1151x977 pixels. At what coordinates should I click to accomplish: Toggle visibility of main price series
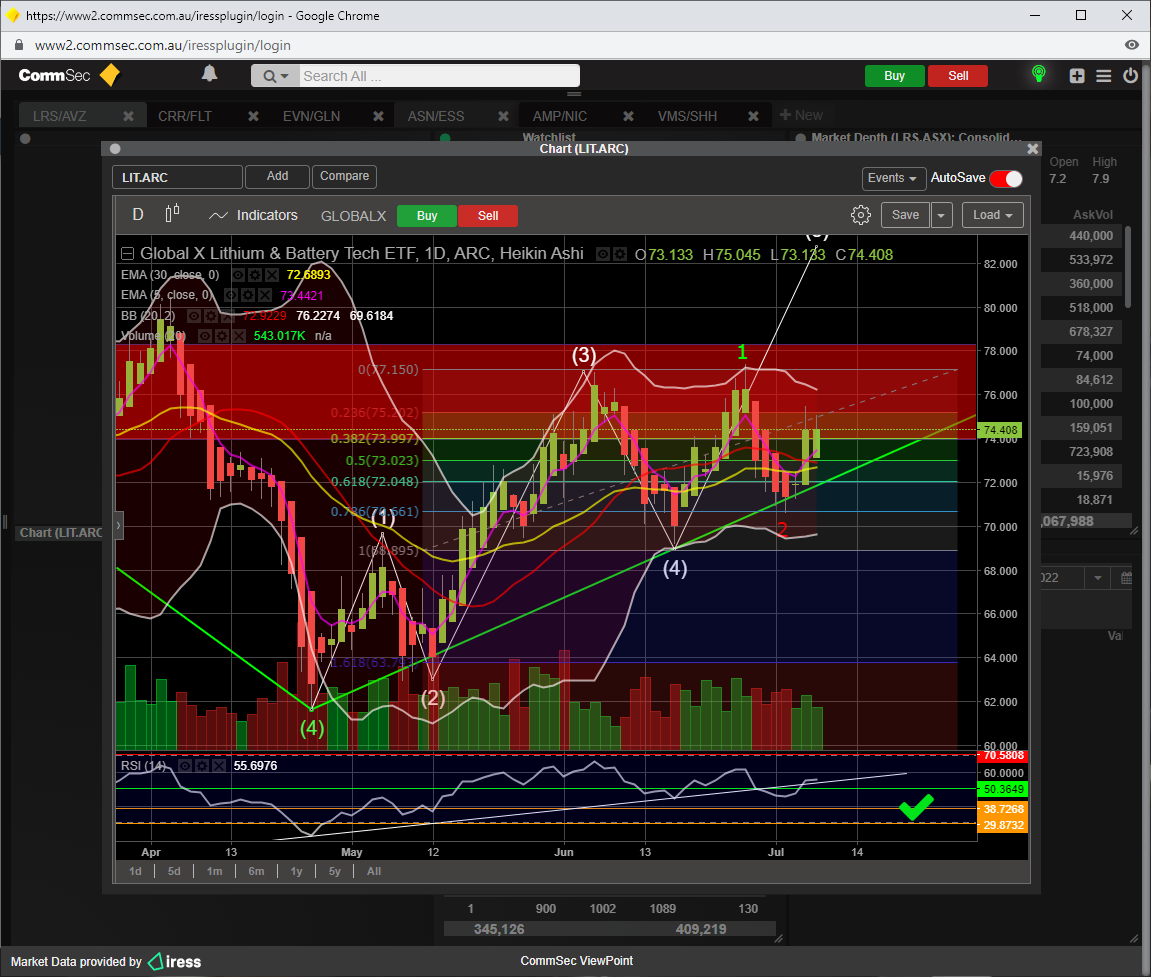(603, 255)
